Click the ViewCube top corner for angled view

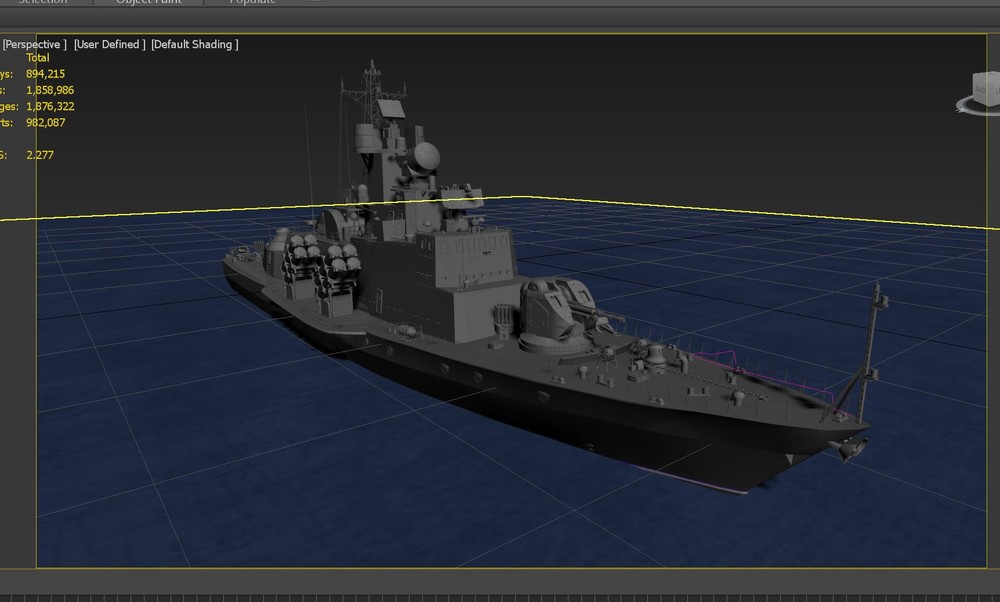[x=988, y=73]
